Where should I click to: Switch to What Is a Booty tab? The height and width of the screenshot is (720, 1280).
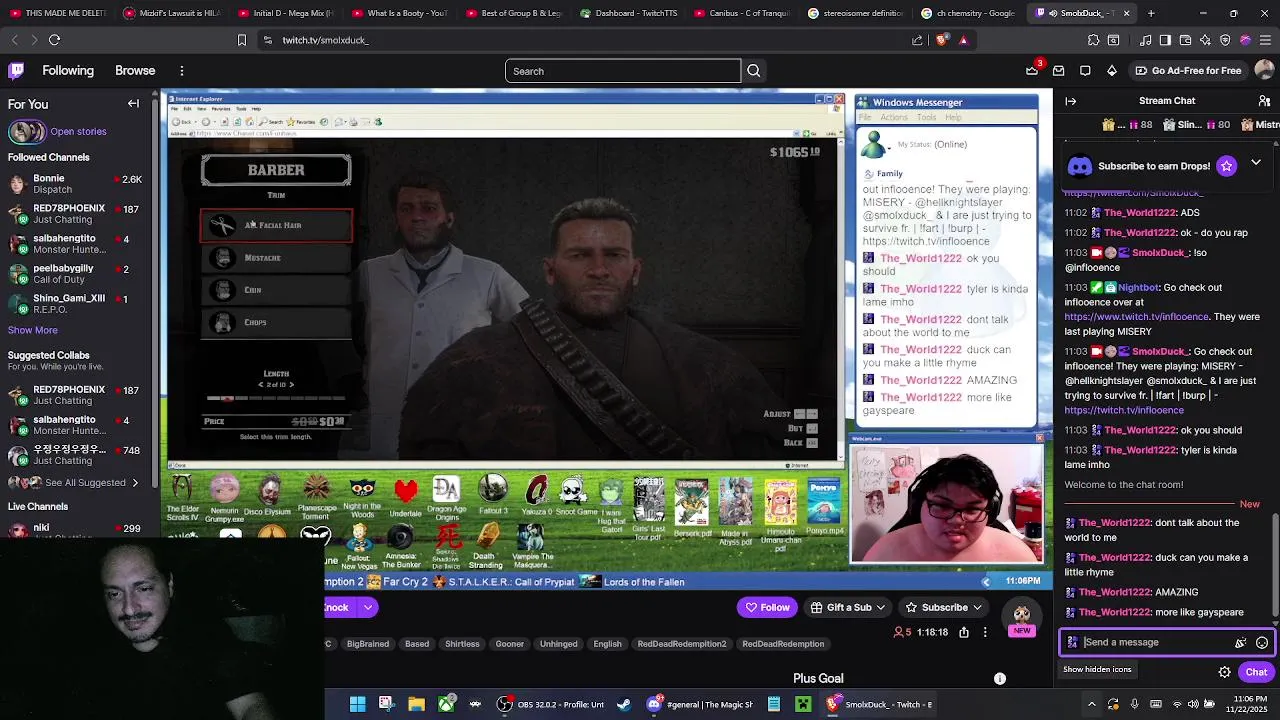[x=398, y=13]
